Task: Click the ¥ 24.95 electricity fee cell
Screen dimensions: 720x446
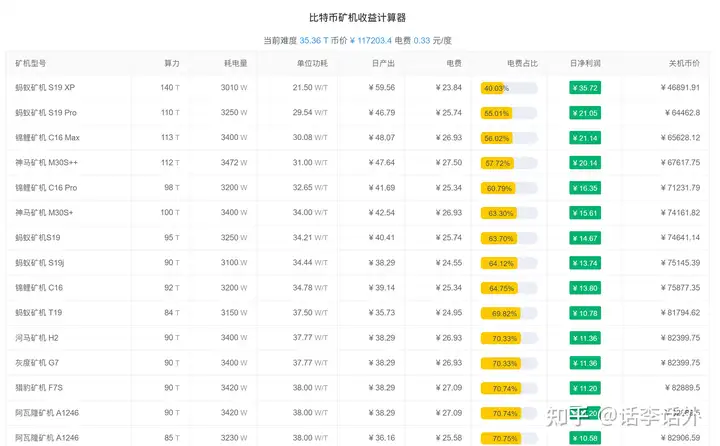Action: tap(449, 312)
